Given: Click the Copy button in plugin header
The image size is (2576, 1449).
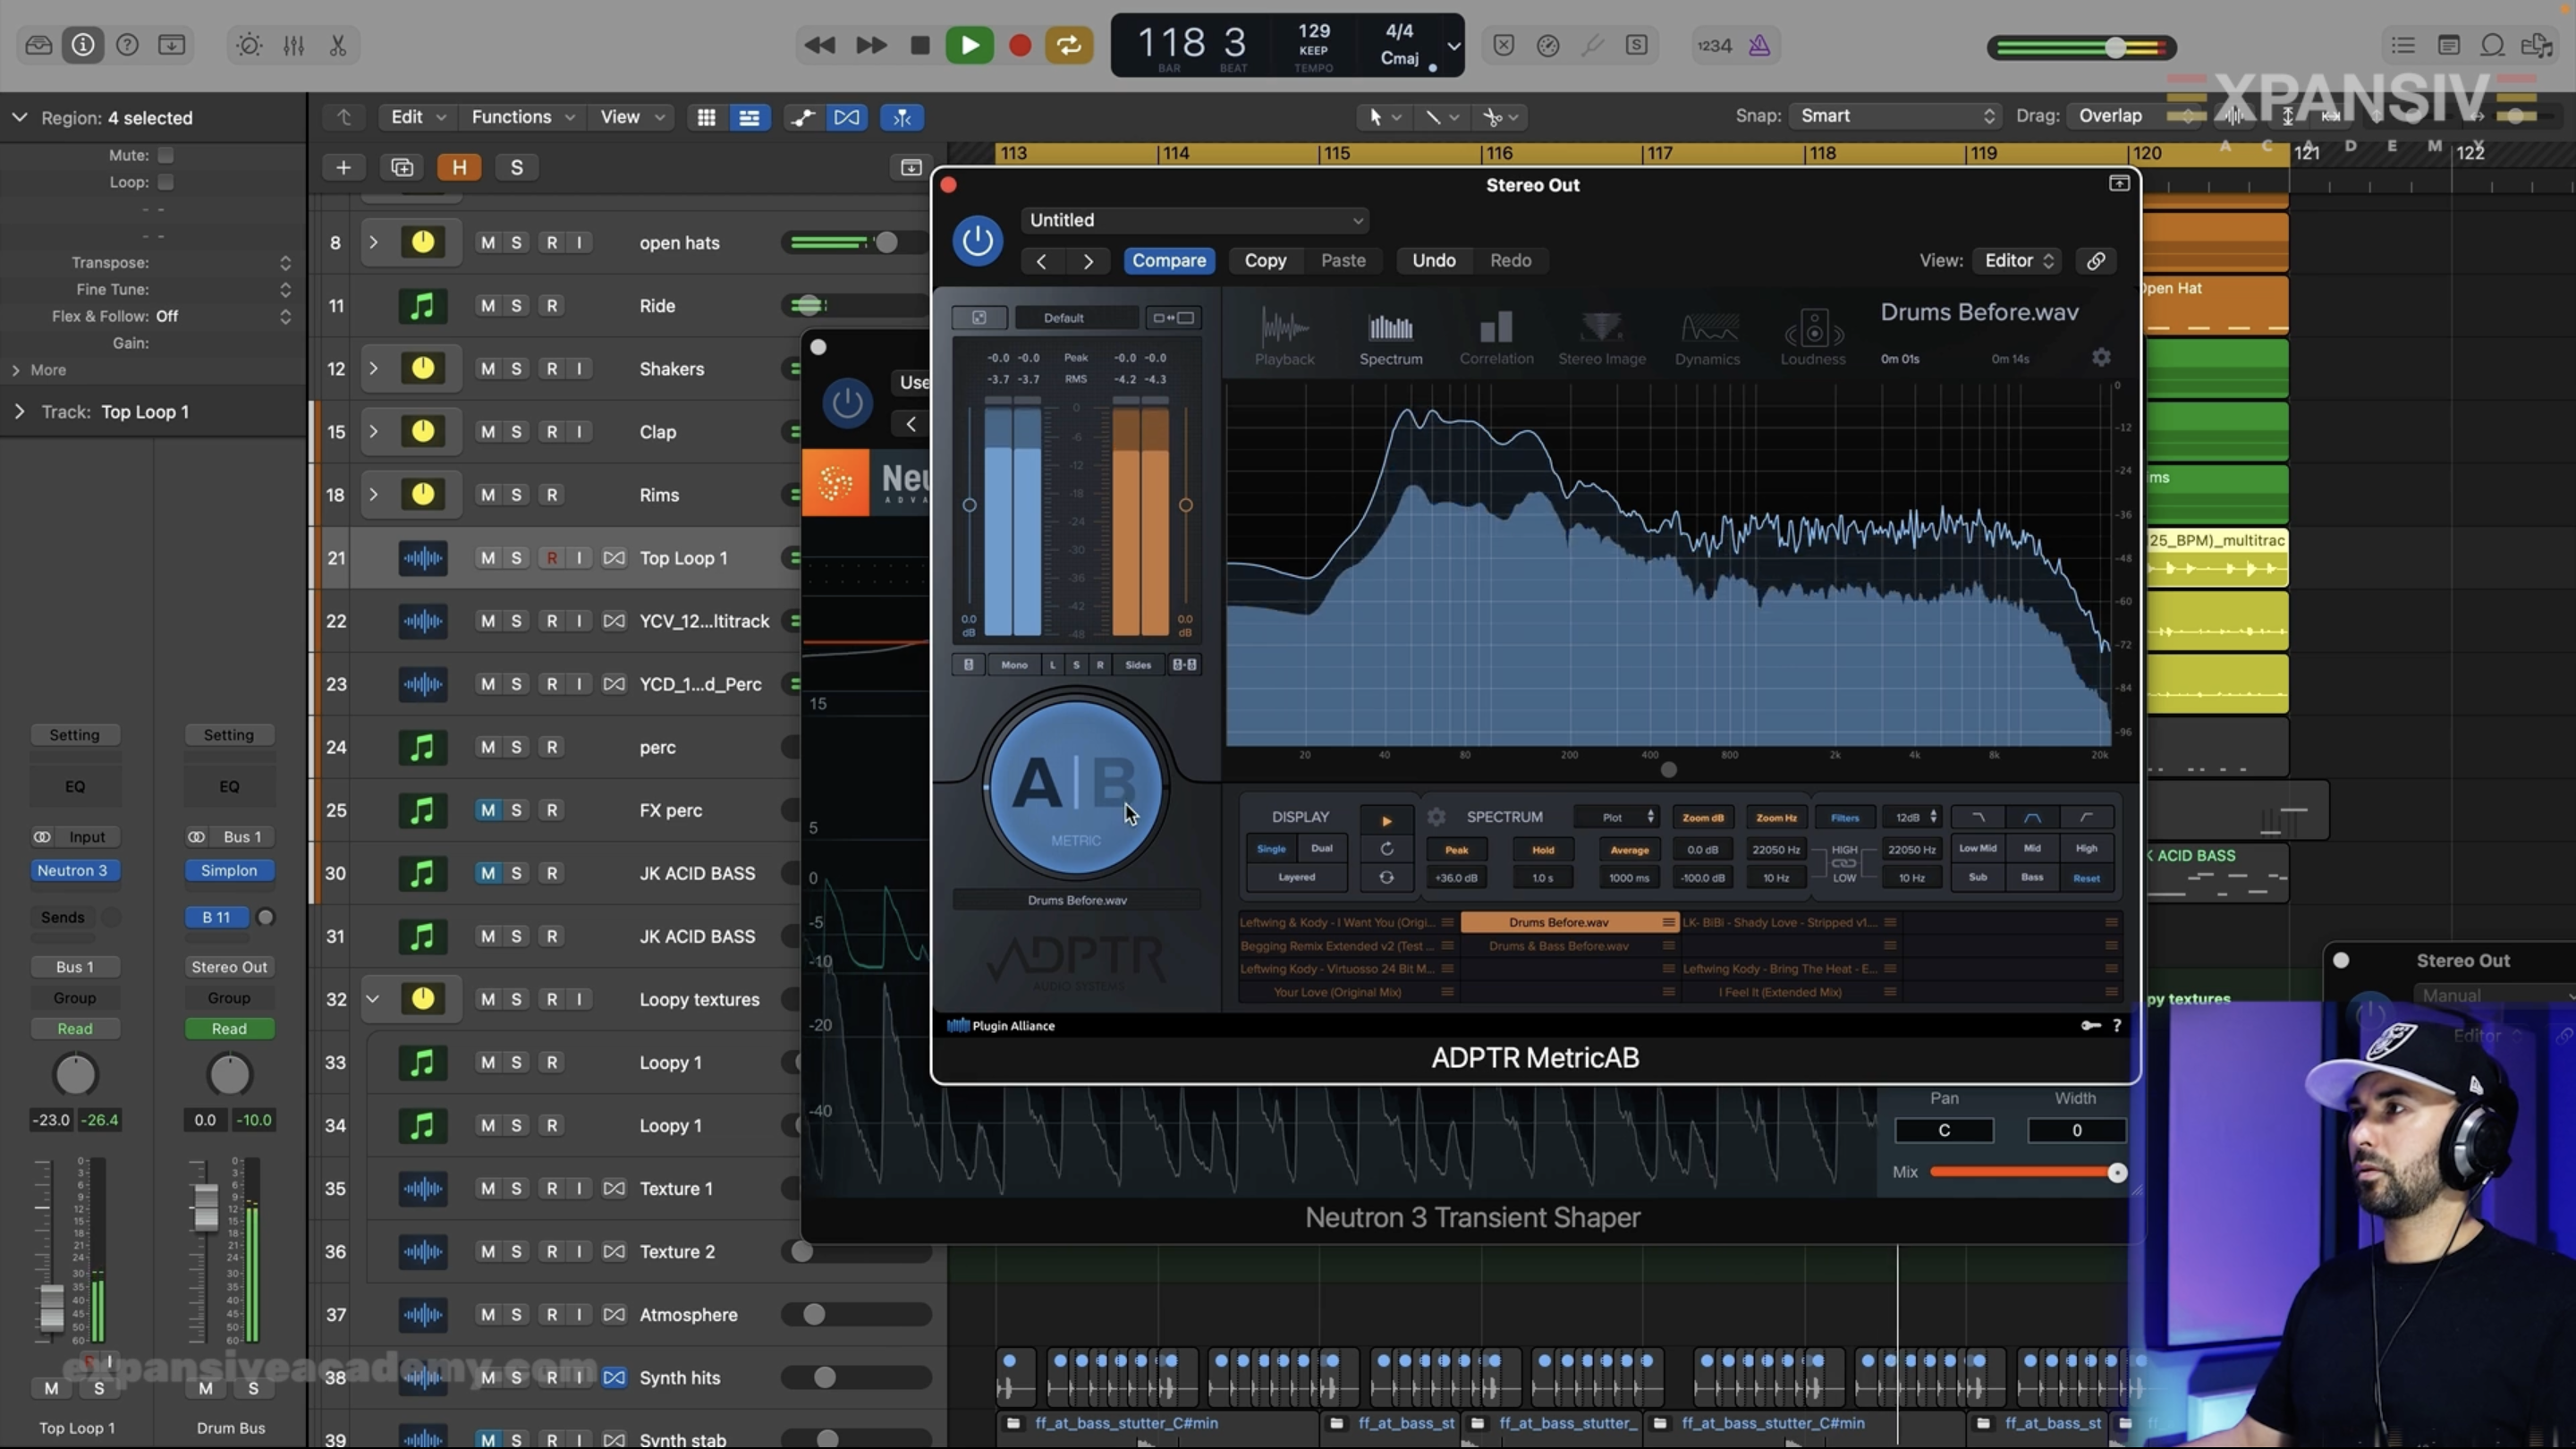Looking at the screenshot, I should [x=1265, y=261].
